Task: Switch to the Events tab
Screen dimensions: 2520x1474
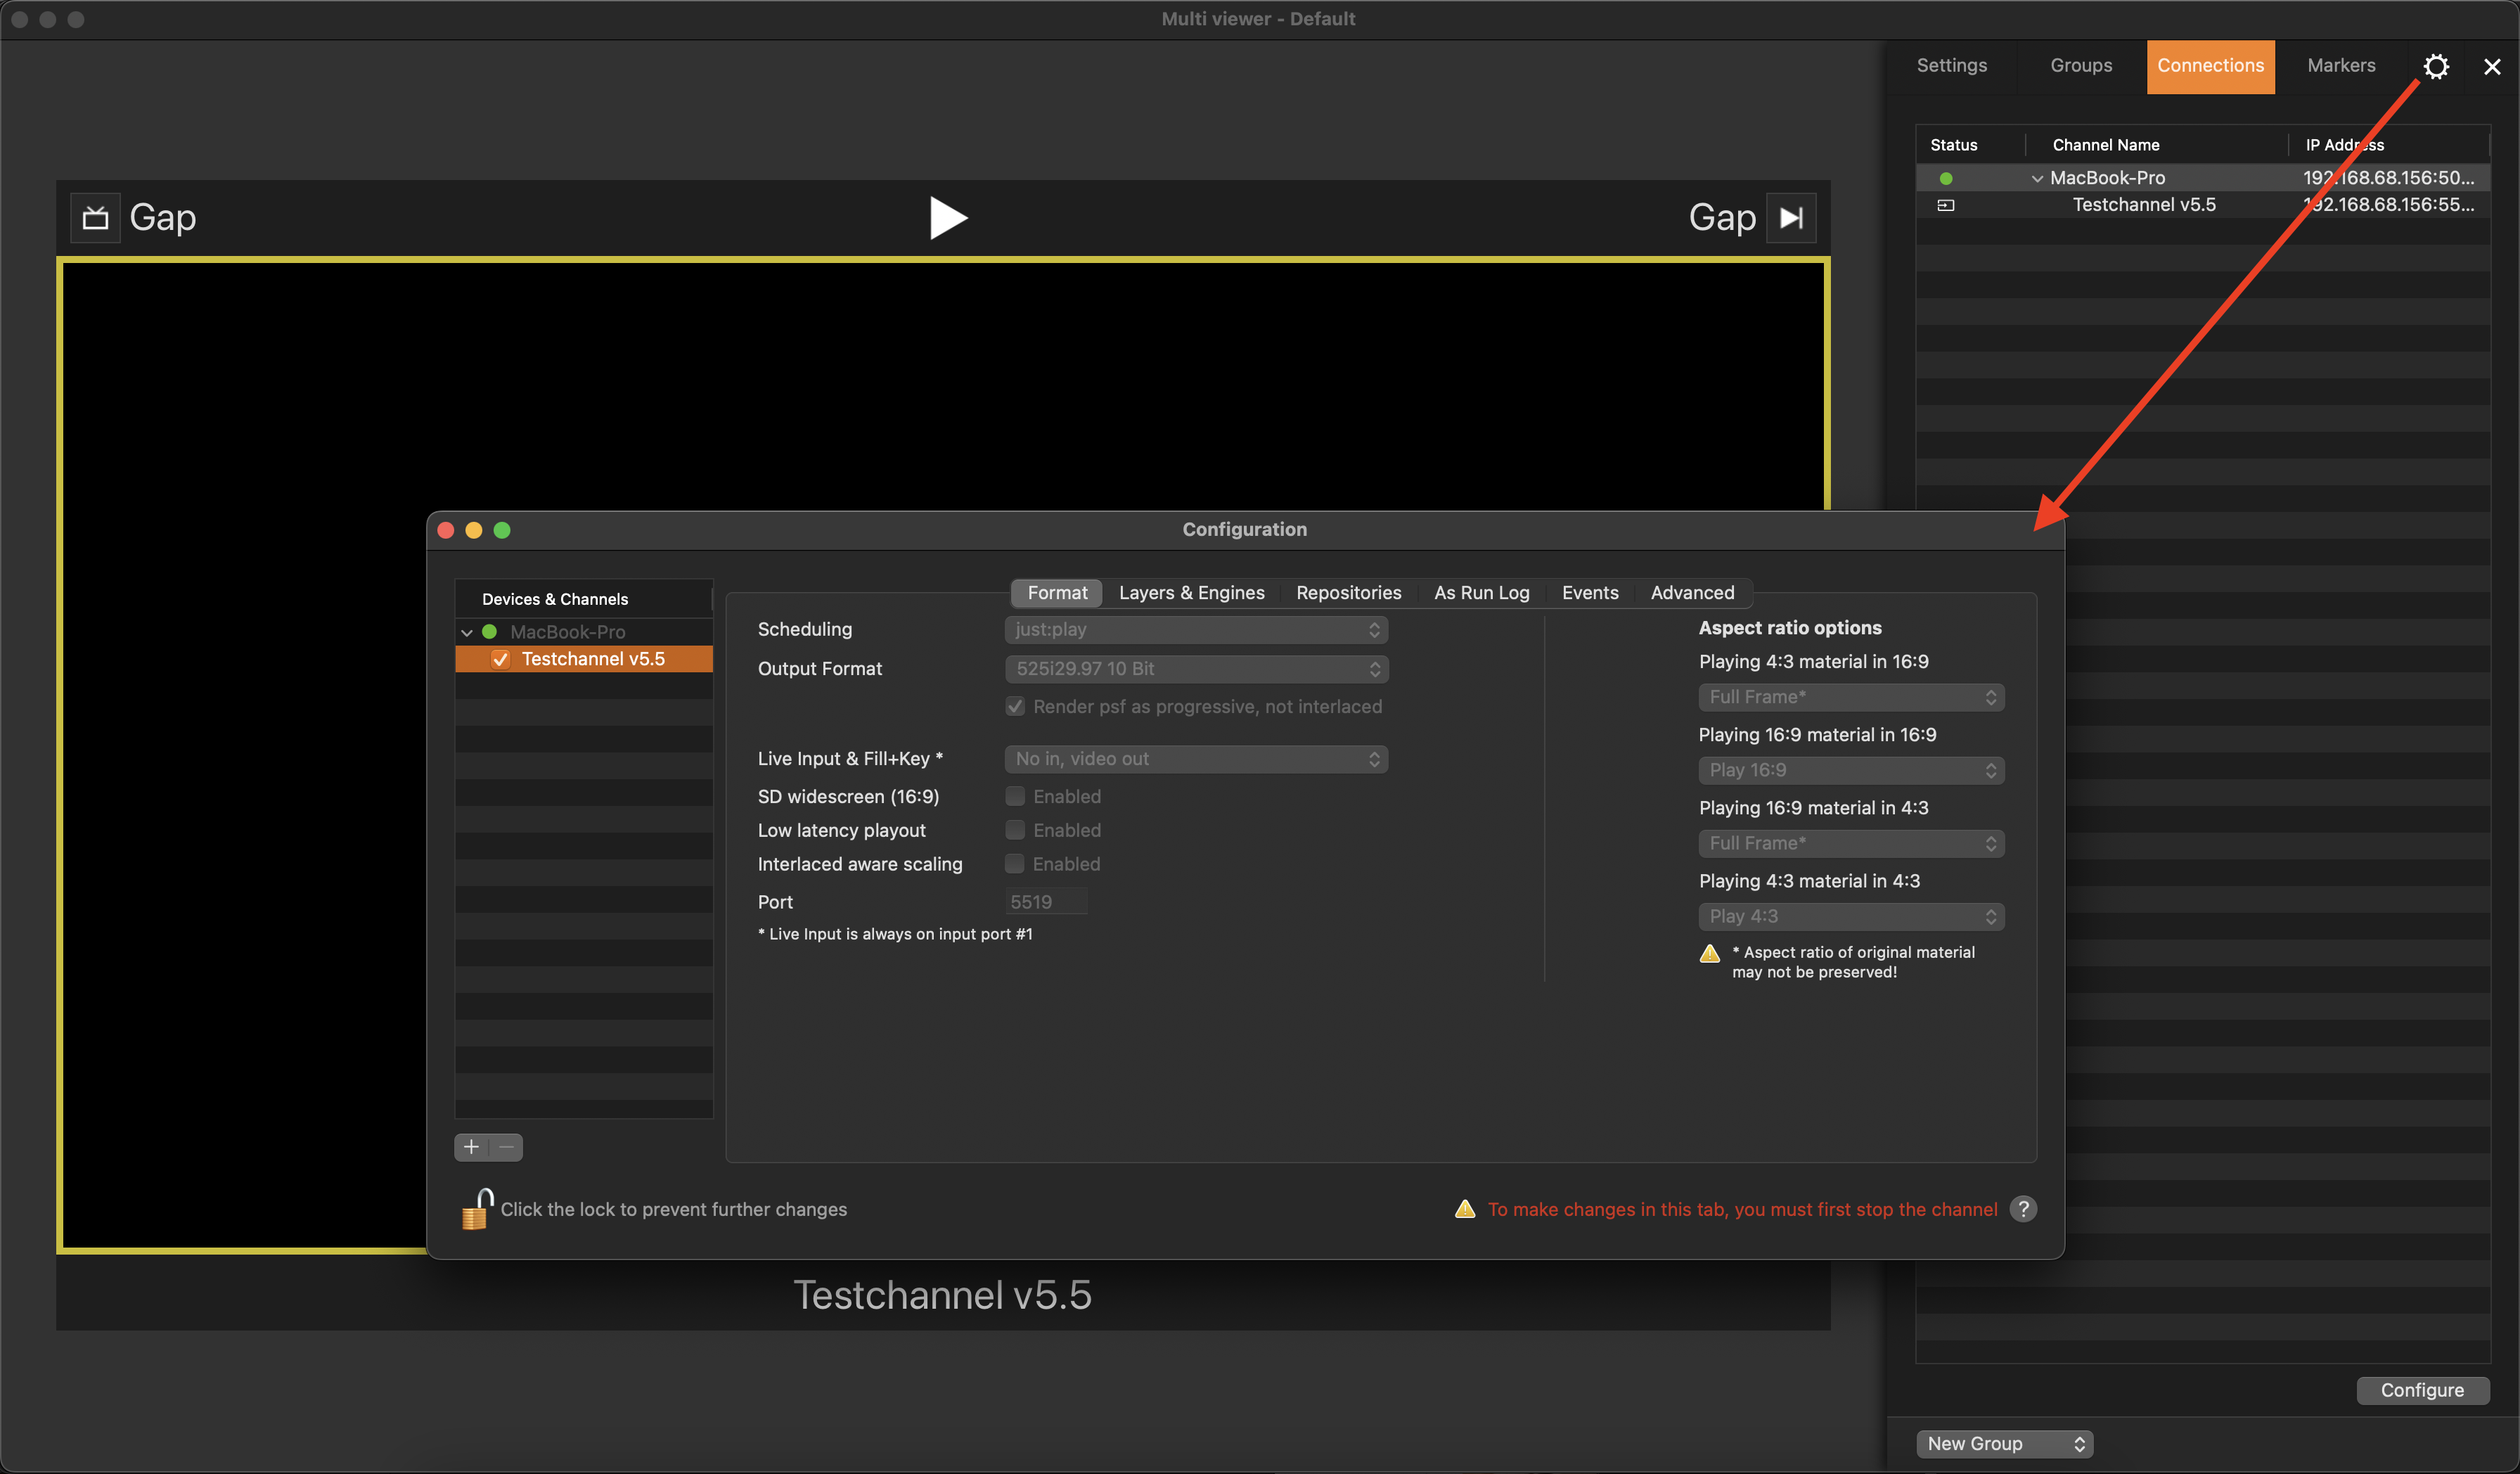Action: pyautogui.click(x=1589, y=592)
